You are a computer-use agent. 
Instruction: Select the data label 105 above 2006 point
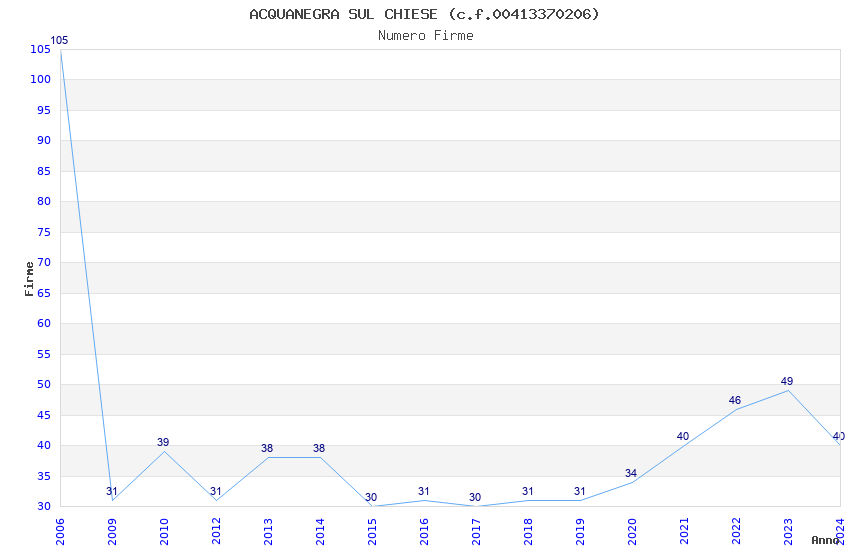59,40
